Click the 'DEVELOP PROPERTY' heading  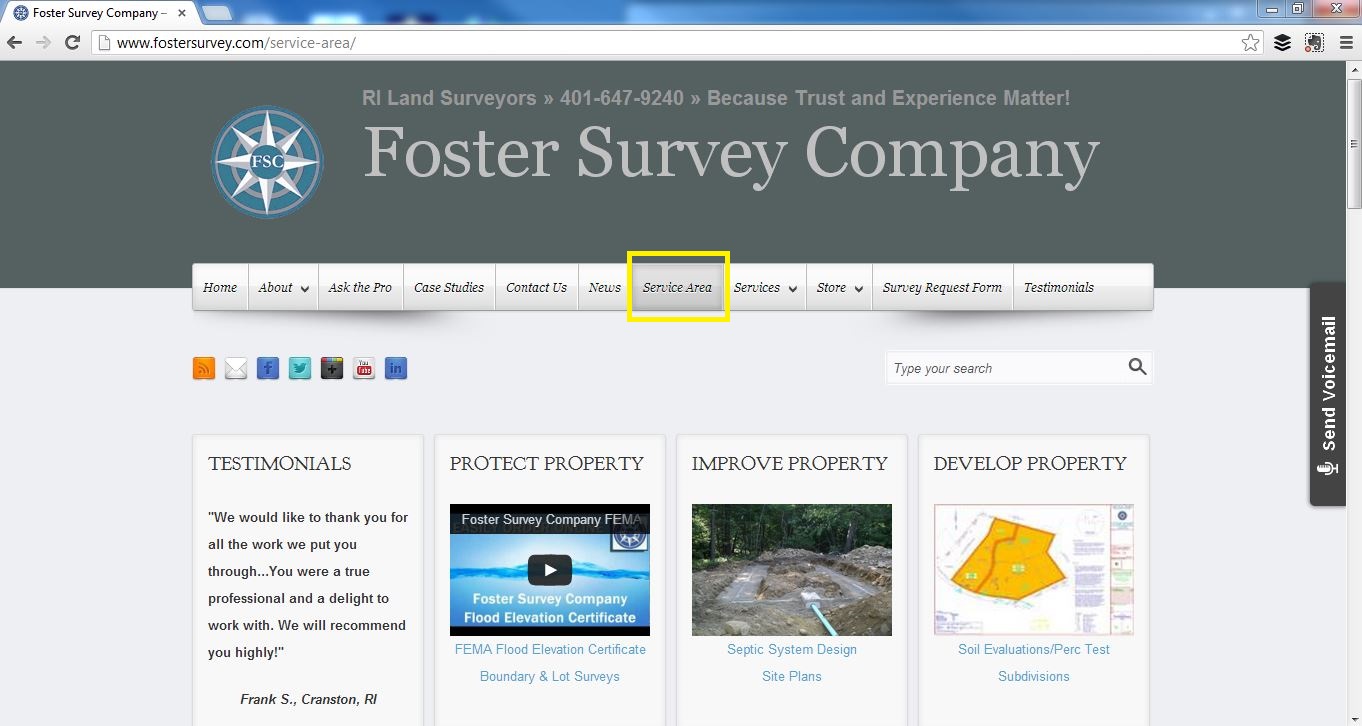[x=1030, y=464]
